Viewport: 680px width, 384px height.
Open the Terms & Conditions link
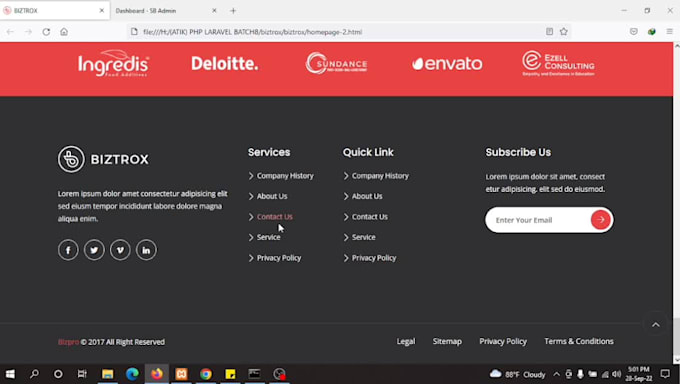tap(579, 341)
